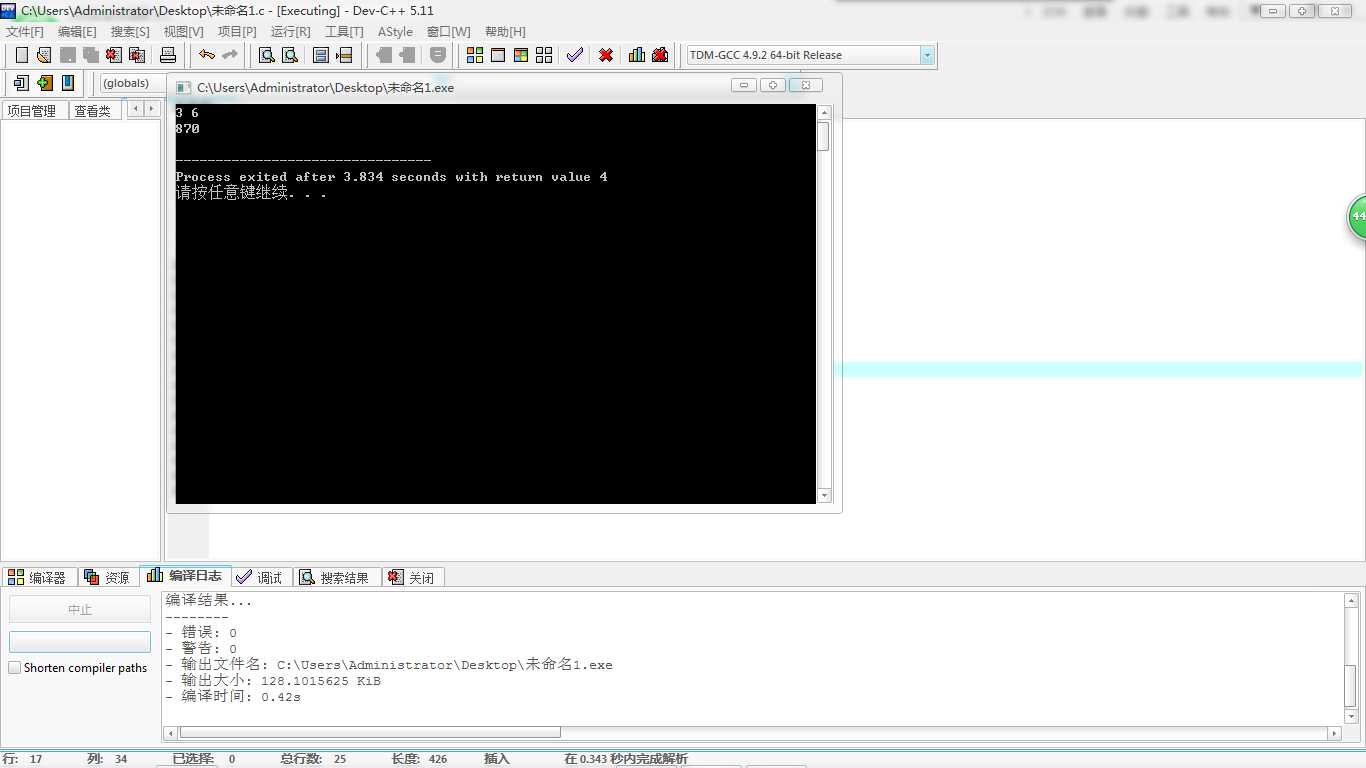Click the 关闭 bottom tab
This screenshot has width=1366, height=768.
(x=412, y=577)
